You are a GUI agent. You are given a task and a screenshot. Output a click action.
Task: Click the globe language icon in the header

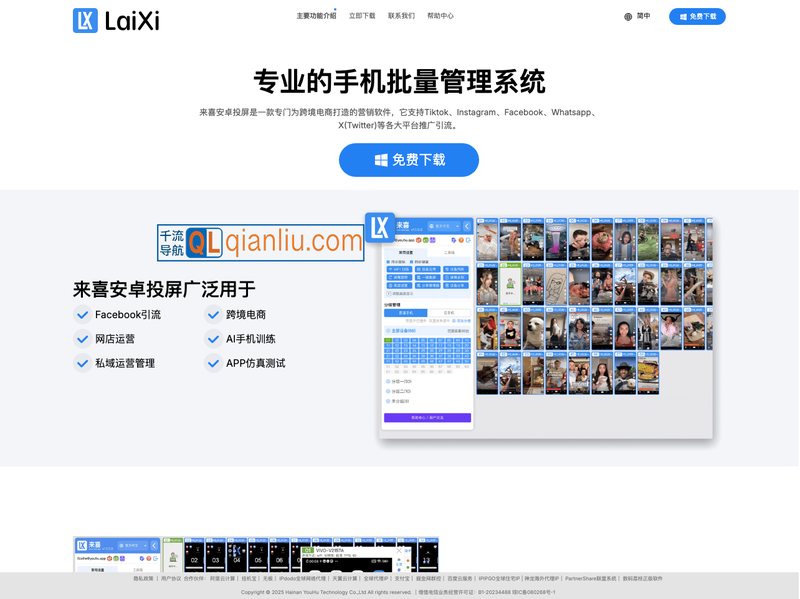(x=629, y=16)
